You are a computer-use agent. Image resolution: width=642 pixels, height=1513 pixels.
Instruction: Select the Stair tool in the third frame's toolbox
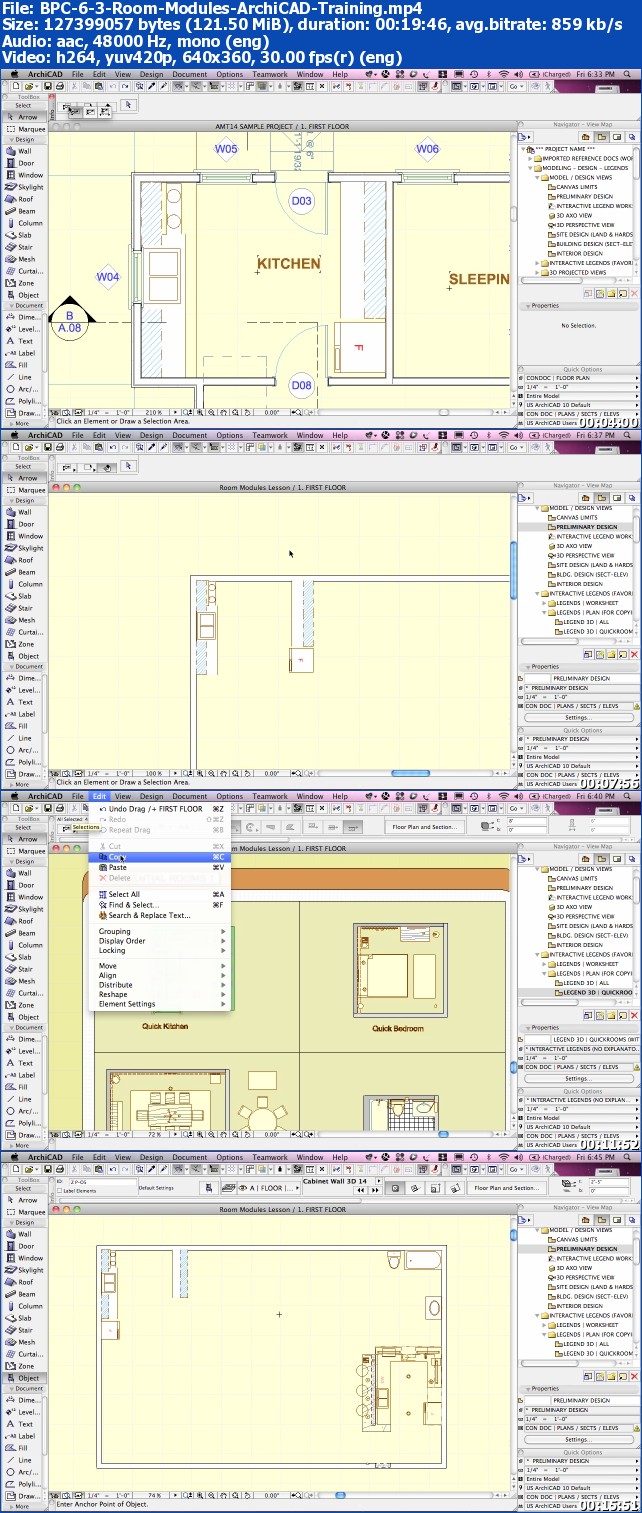coord(25,969)
